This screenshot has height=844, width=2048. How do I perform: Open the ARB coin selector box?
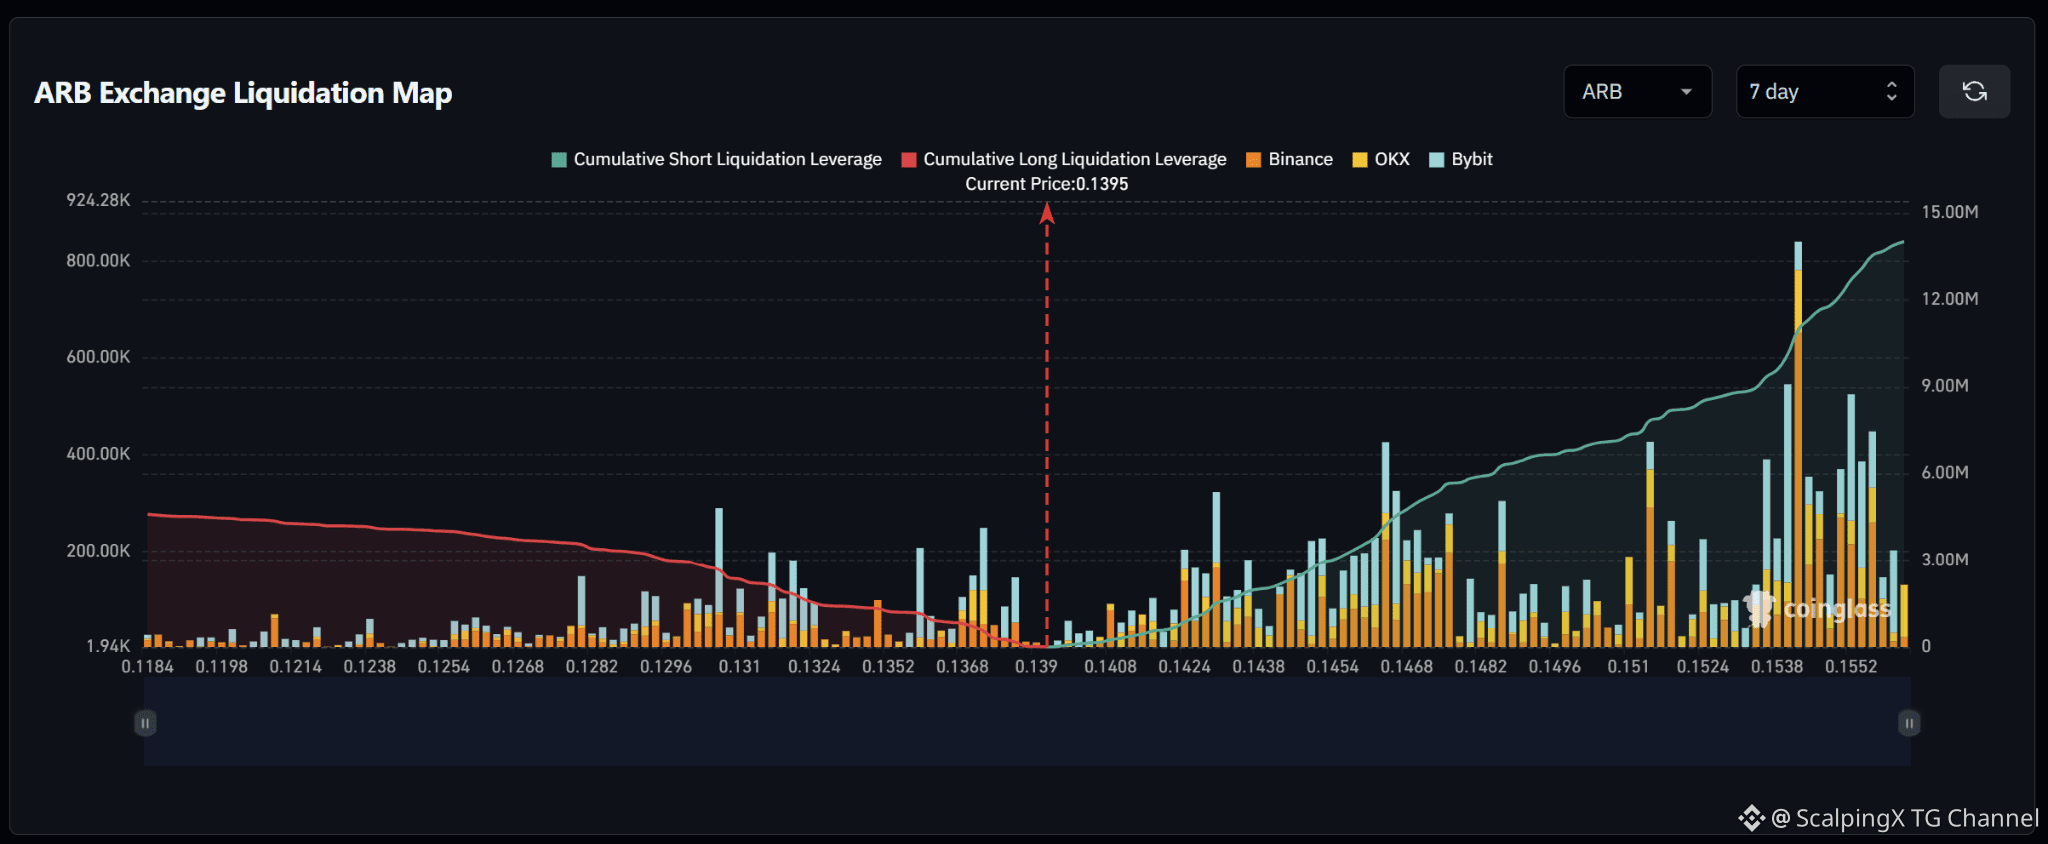[1638, 92]
